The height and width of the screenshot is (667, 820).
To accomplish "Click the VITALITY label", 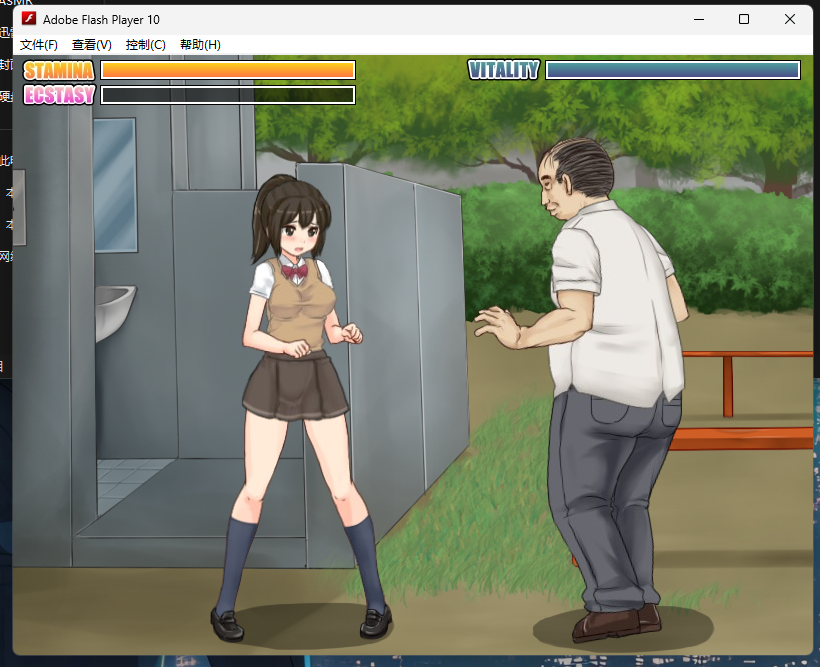I will pos(504,70).
